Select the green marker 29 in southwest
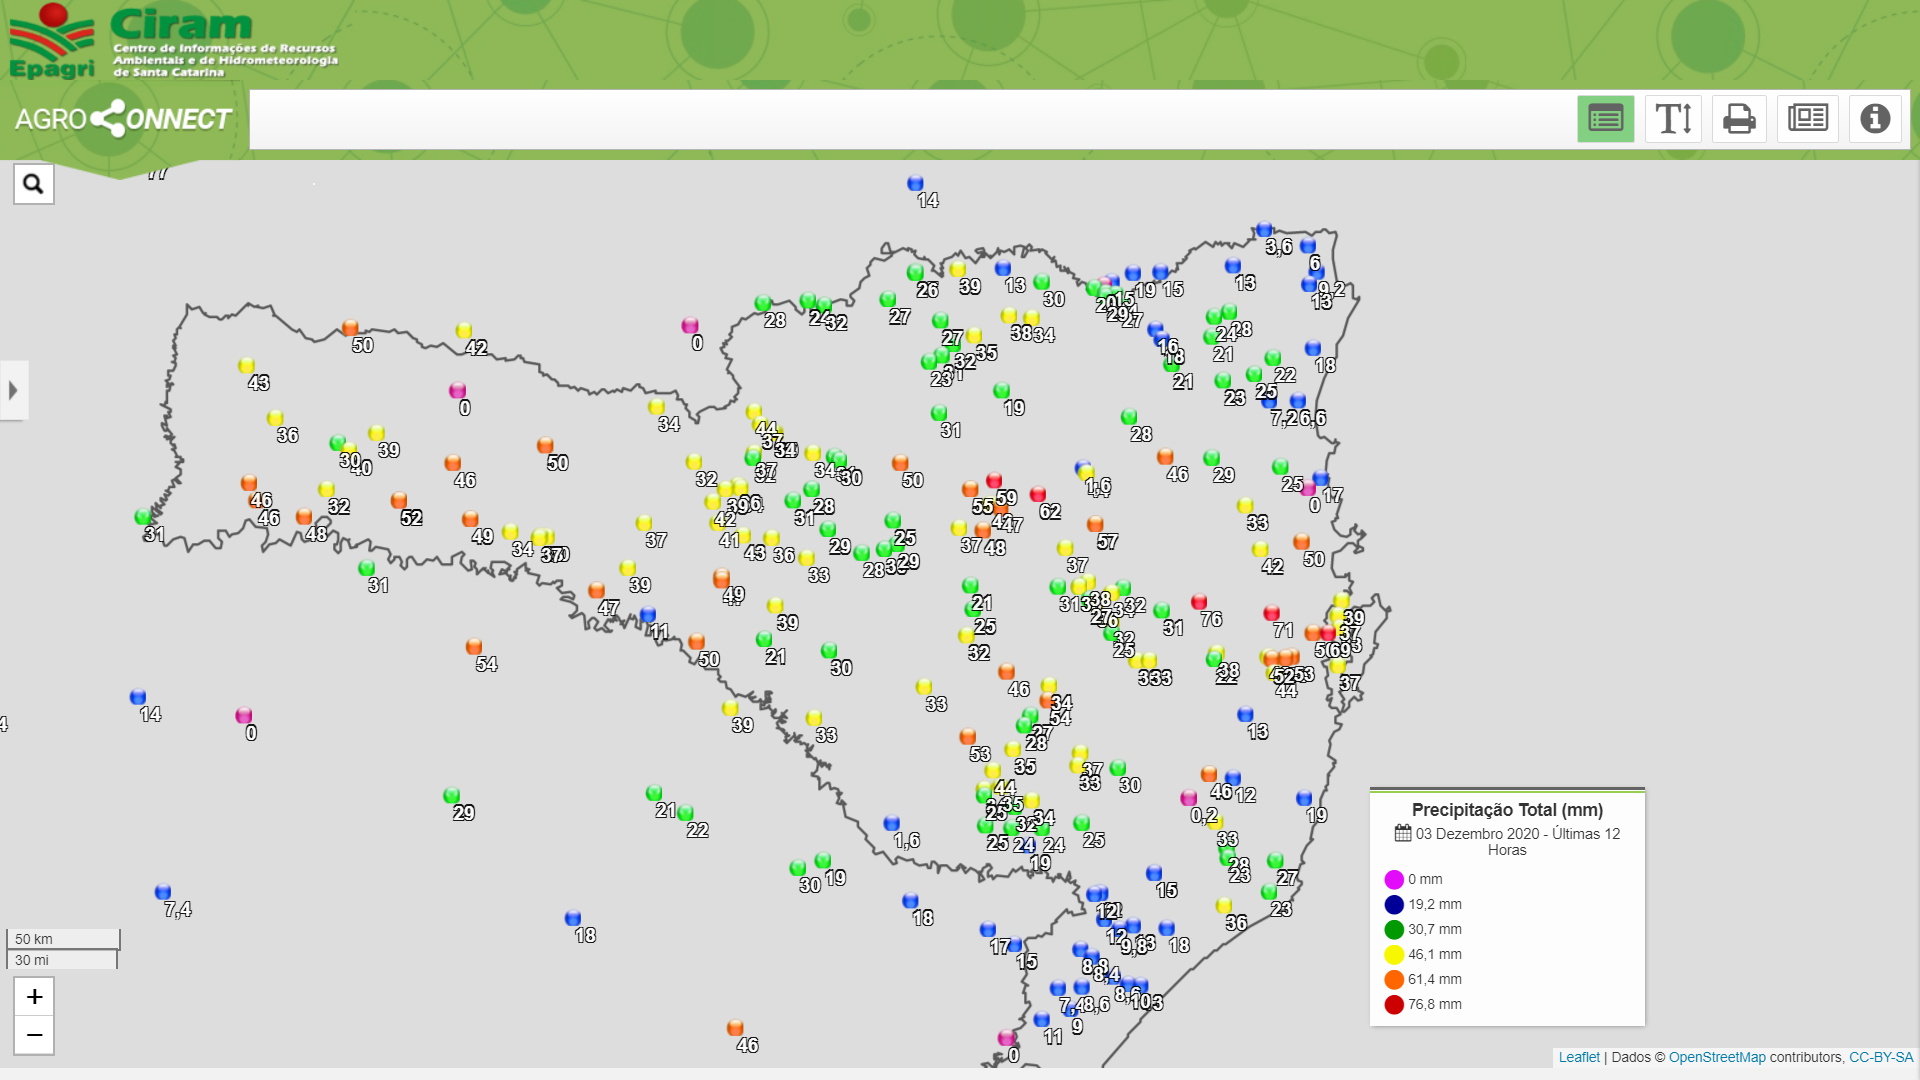Image resolution: width=1920 pixels, height=1080 pixels. tap(451, 796)
